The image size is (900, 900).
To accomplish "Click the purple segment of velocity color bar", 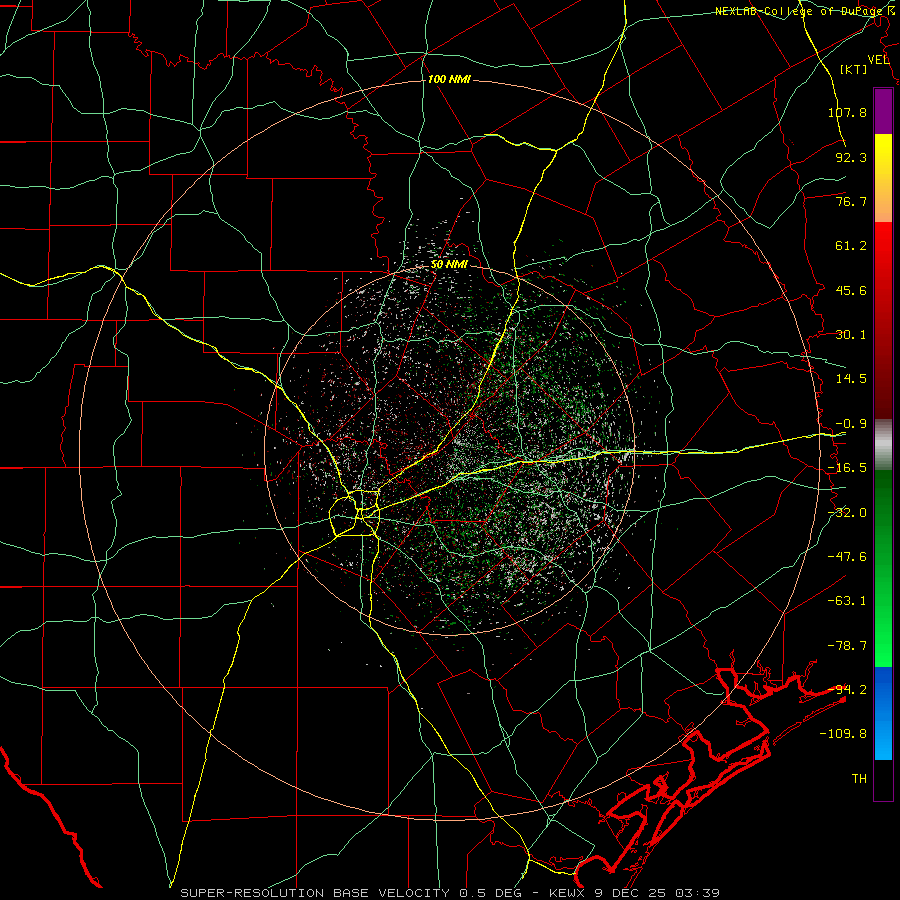I will click(x=883, y=111).
